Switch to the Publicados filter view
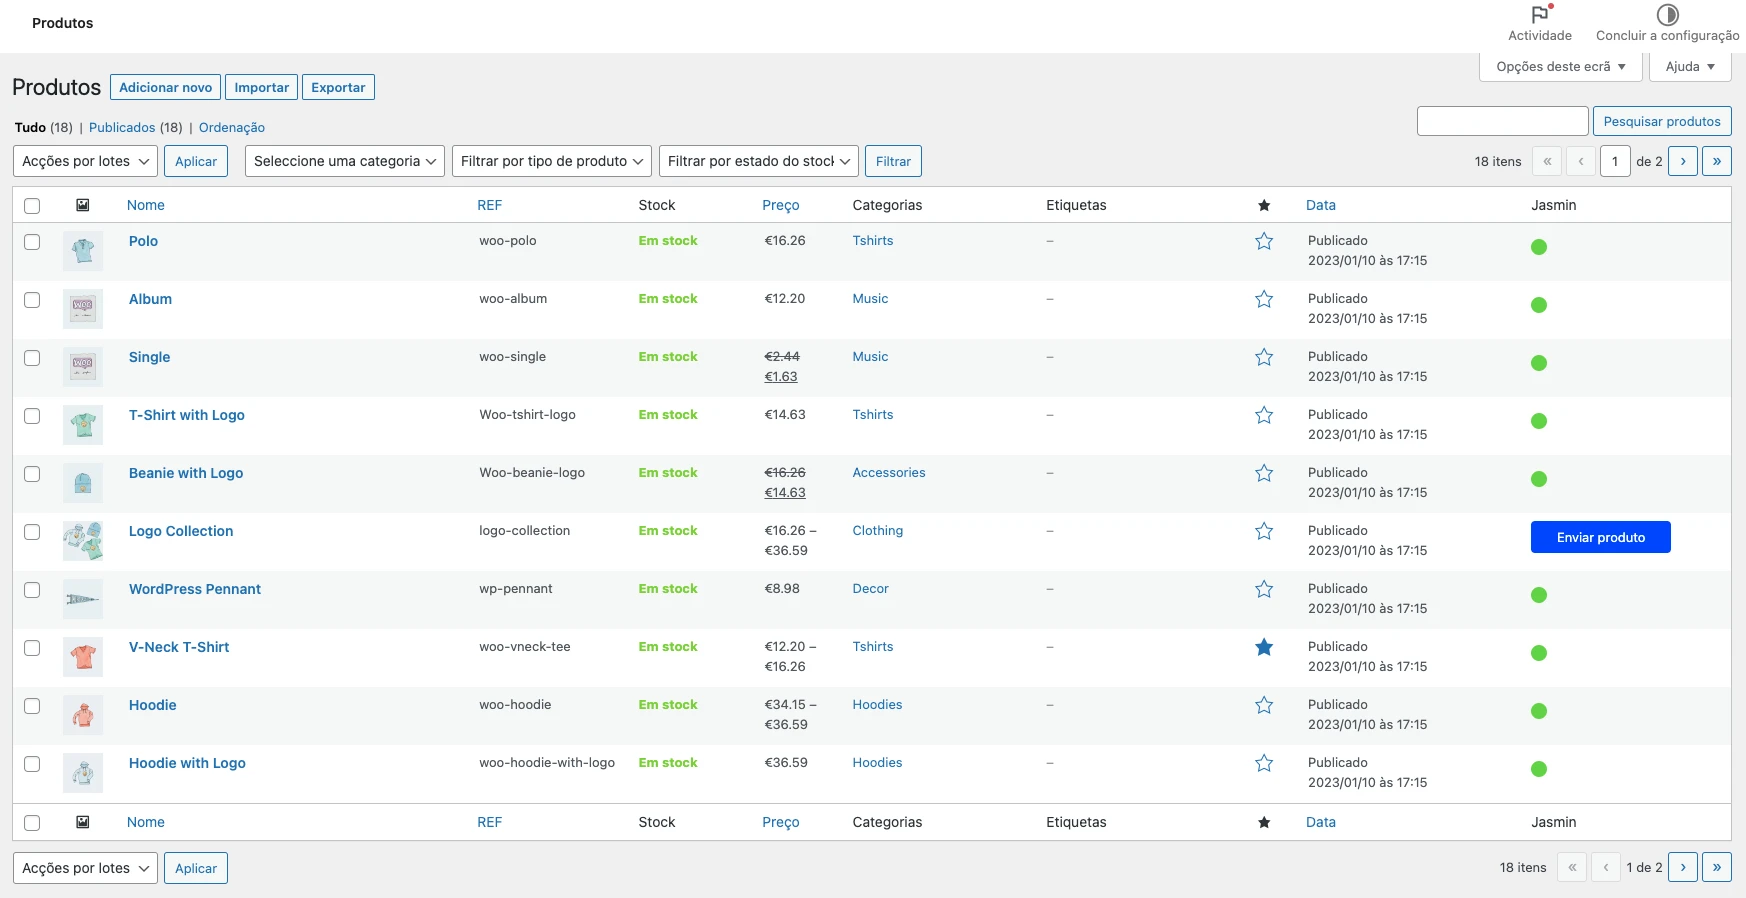 point(122,128)
